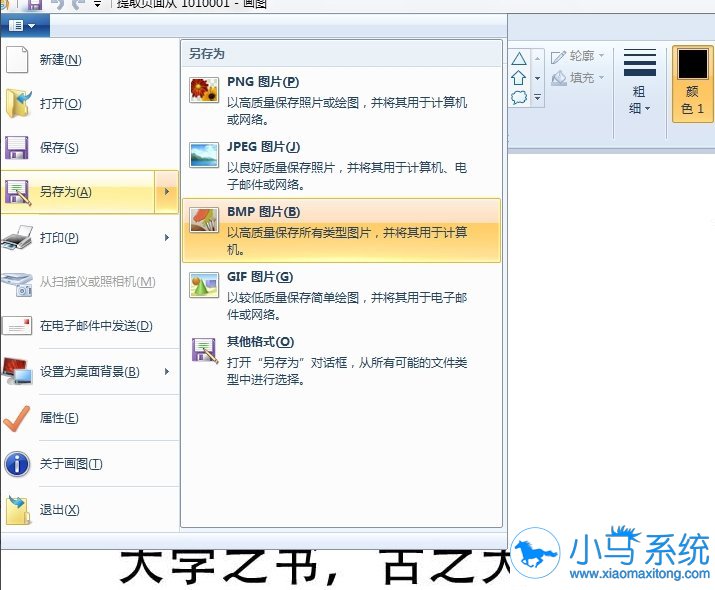Click the Open folder icon

[18, 104]
